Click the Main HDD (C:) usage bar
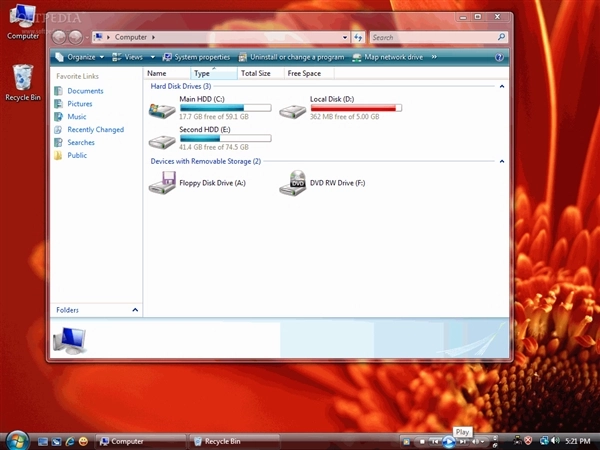The image size is (600, 450). pyautogui.click(x=225, y=108)
